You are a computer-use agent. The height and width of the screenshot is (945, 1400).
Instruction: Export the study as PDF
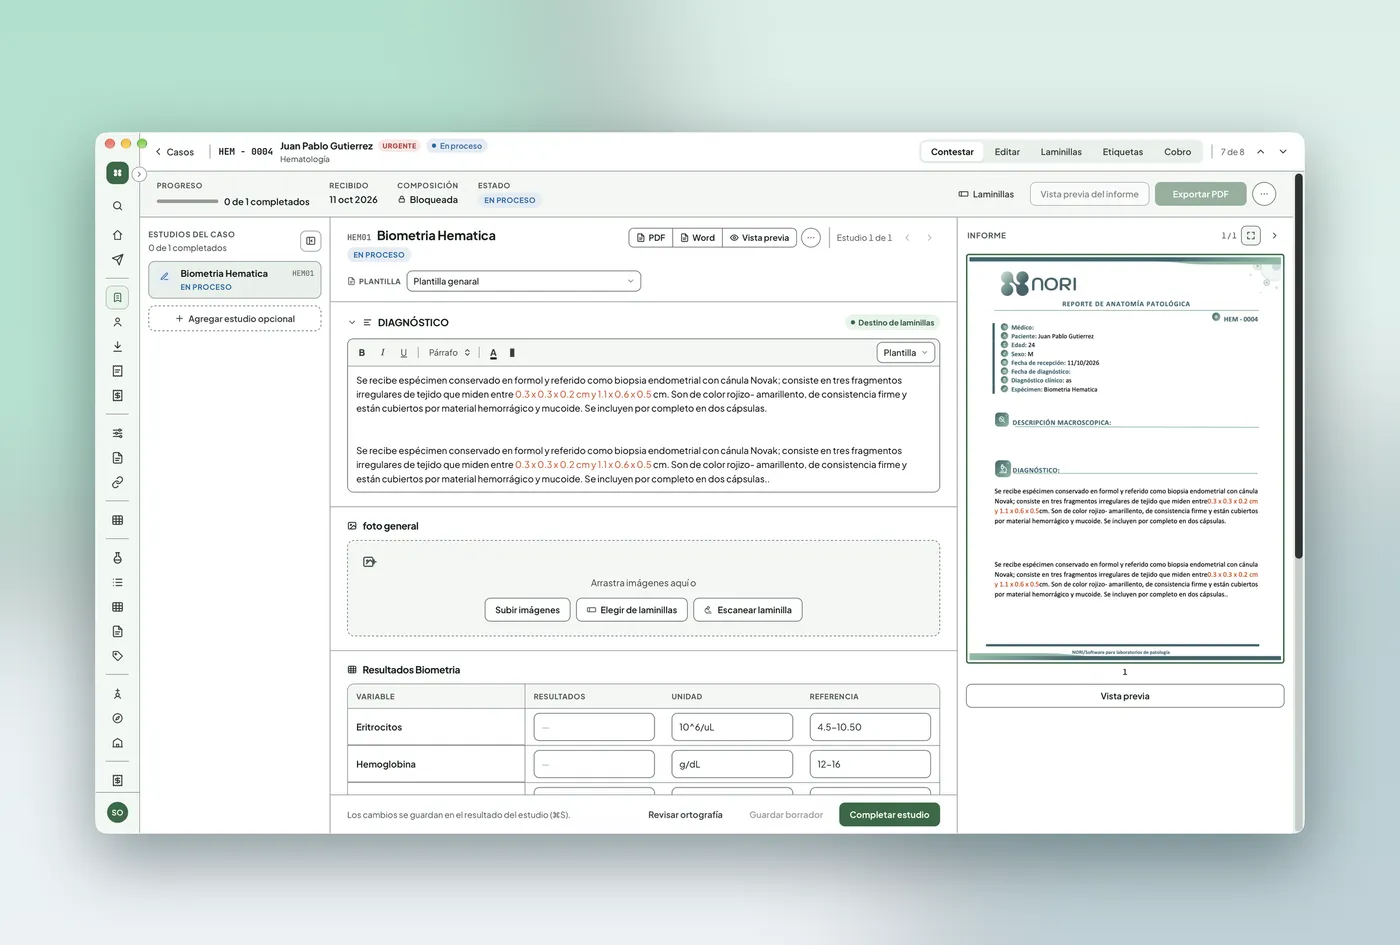tap(650, 238)
